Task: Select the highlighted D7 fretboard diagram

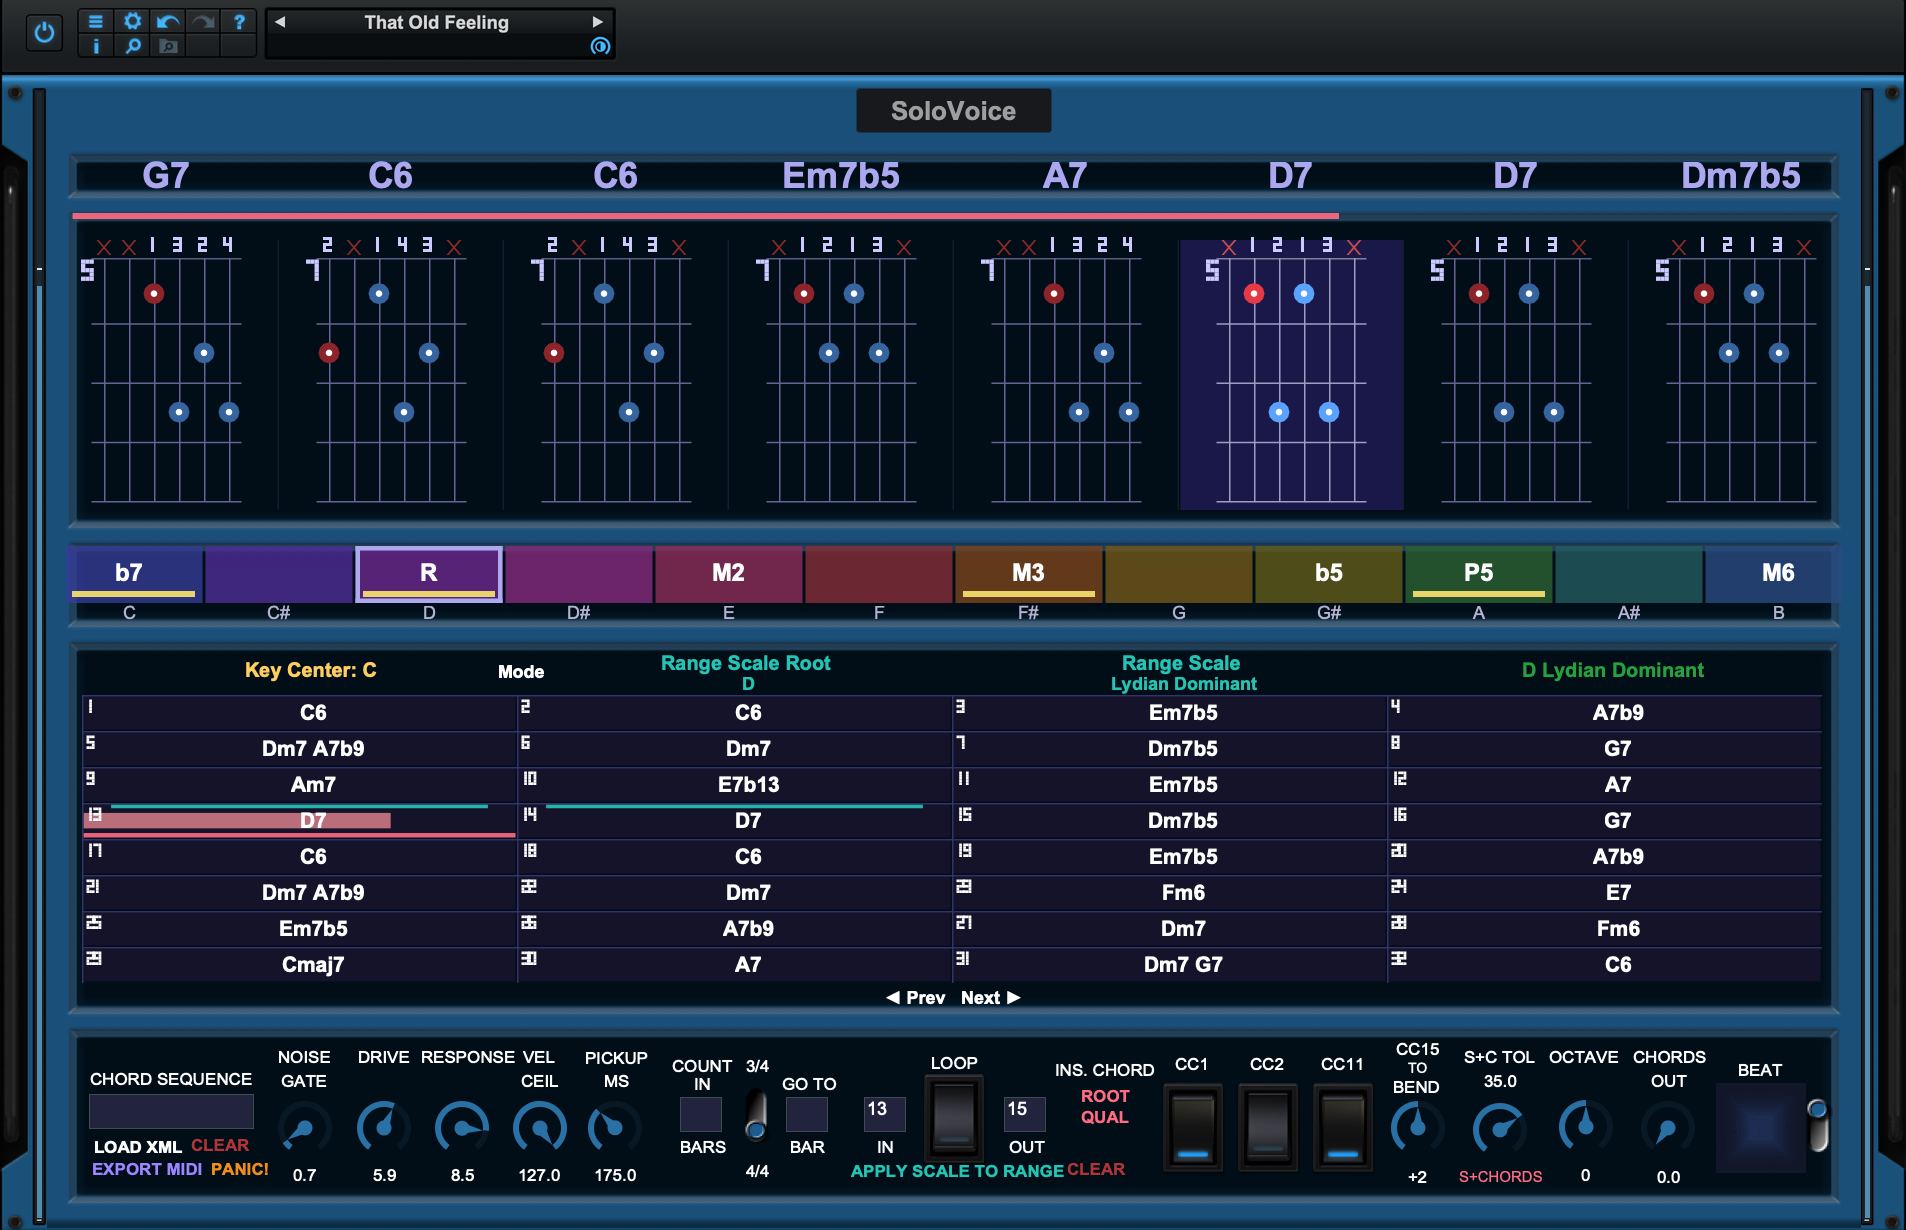Action: point(1291,374)
